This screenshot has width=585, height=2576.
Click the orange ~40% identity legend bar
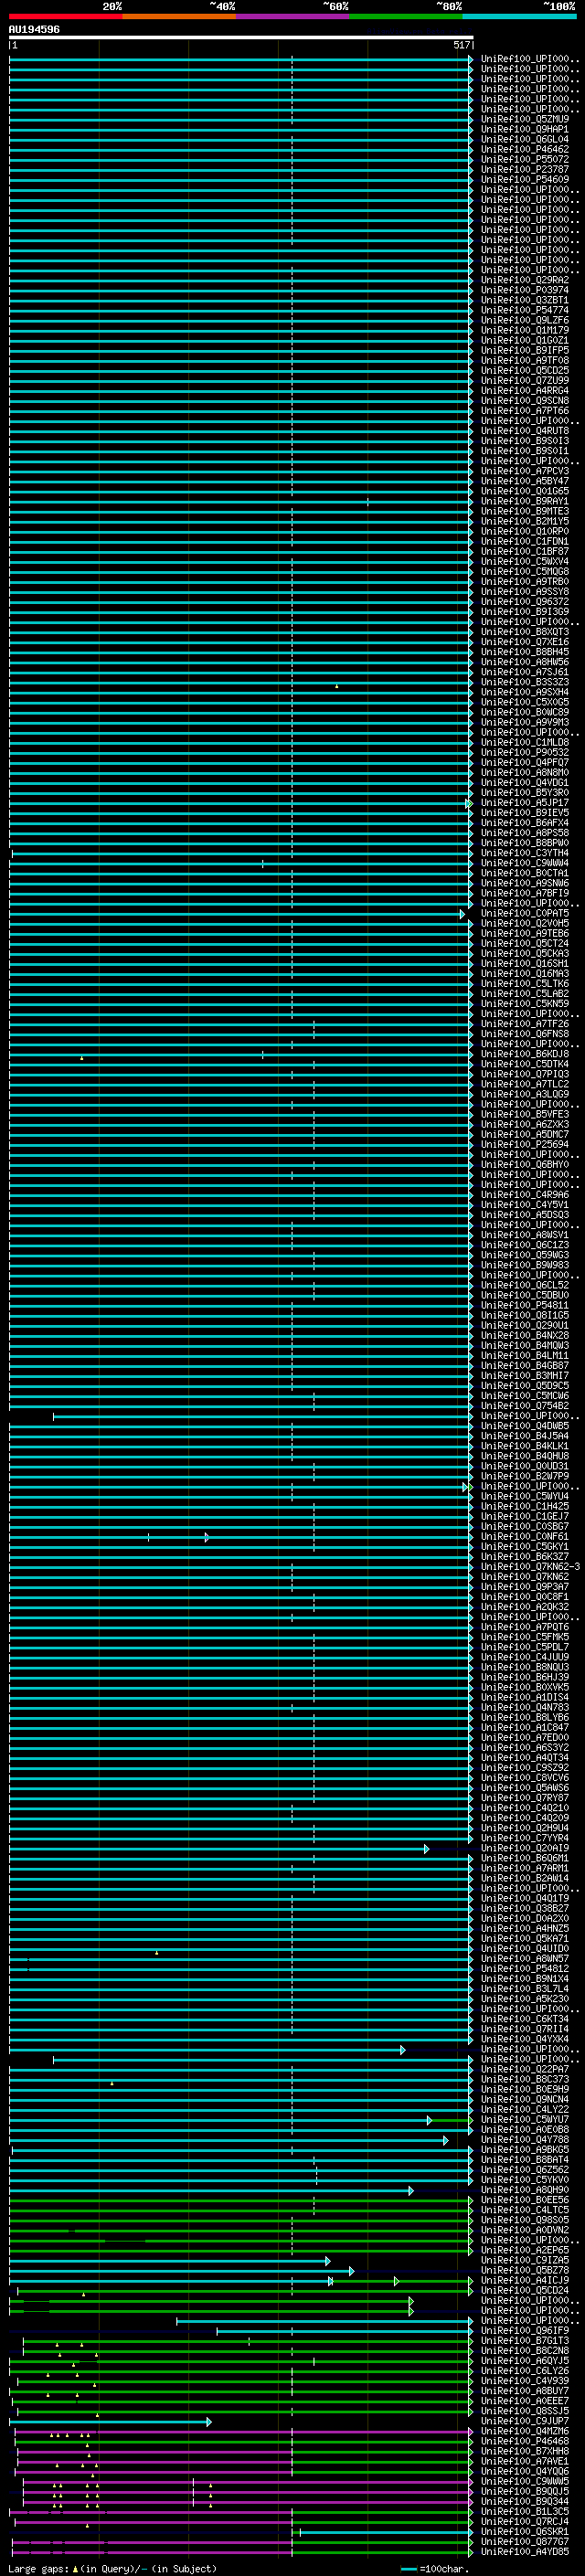tap(179, 16)
